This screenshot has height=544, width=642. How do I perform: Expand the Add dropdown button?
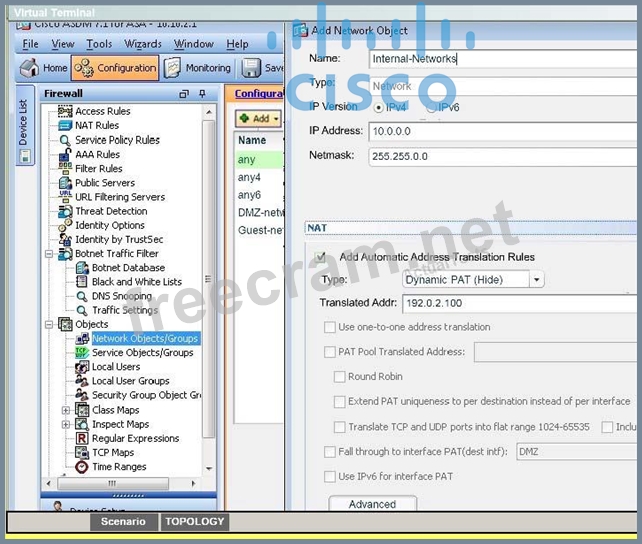pyautogui.click(x=259, y=118)
